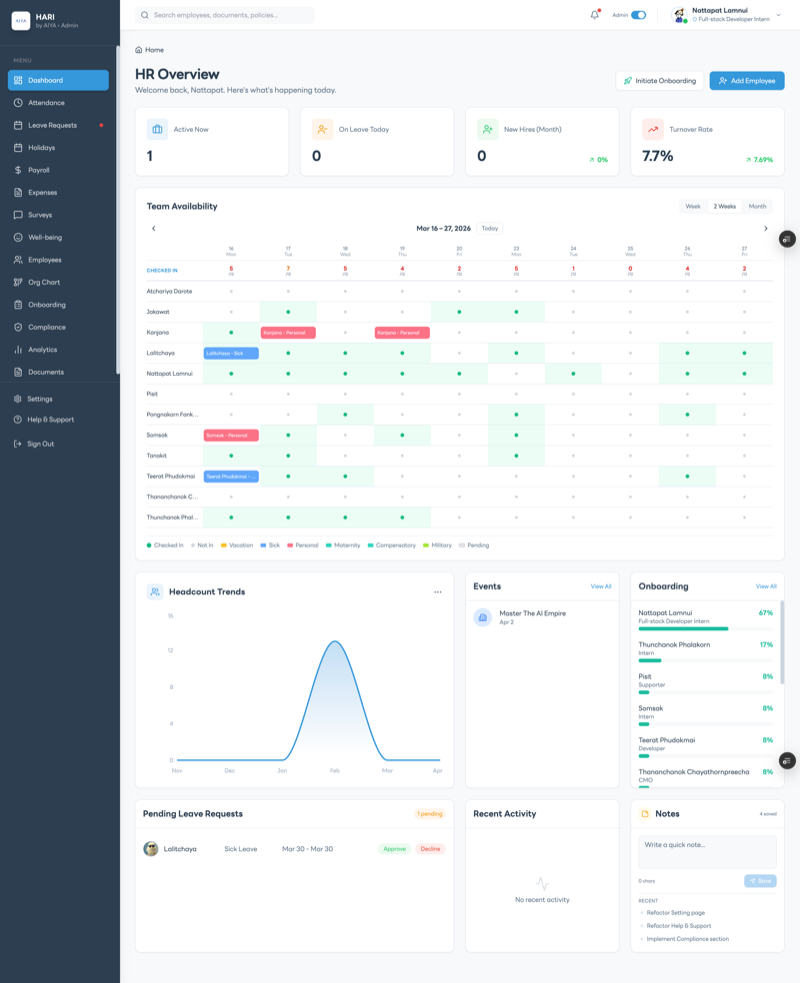Click the Sign Out arrow icon

pyautogui.click(x=18, y=444)
